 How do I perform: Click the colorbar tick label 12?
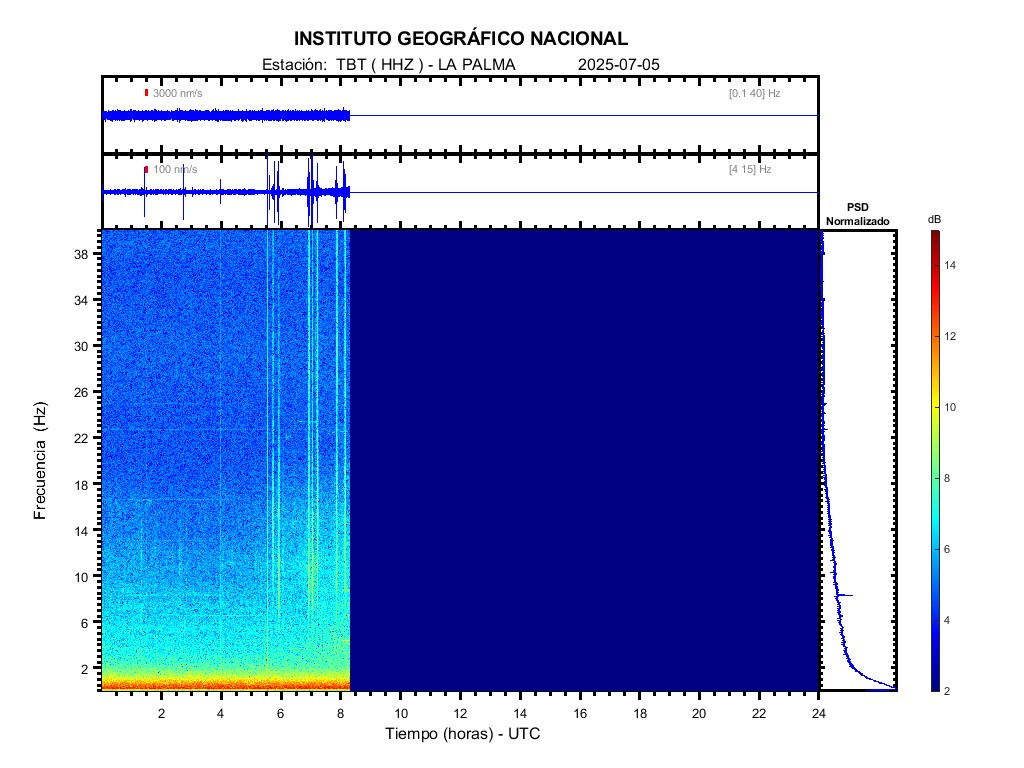pos(950,336)
